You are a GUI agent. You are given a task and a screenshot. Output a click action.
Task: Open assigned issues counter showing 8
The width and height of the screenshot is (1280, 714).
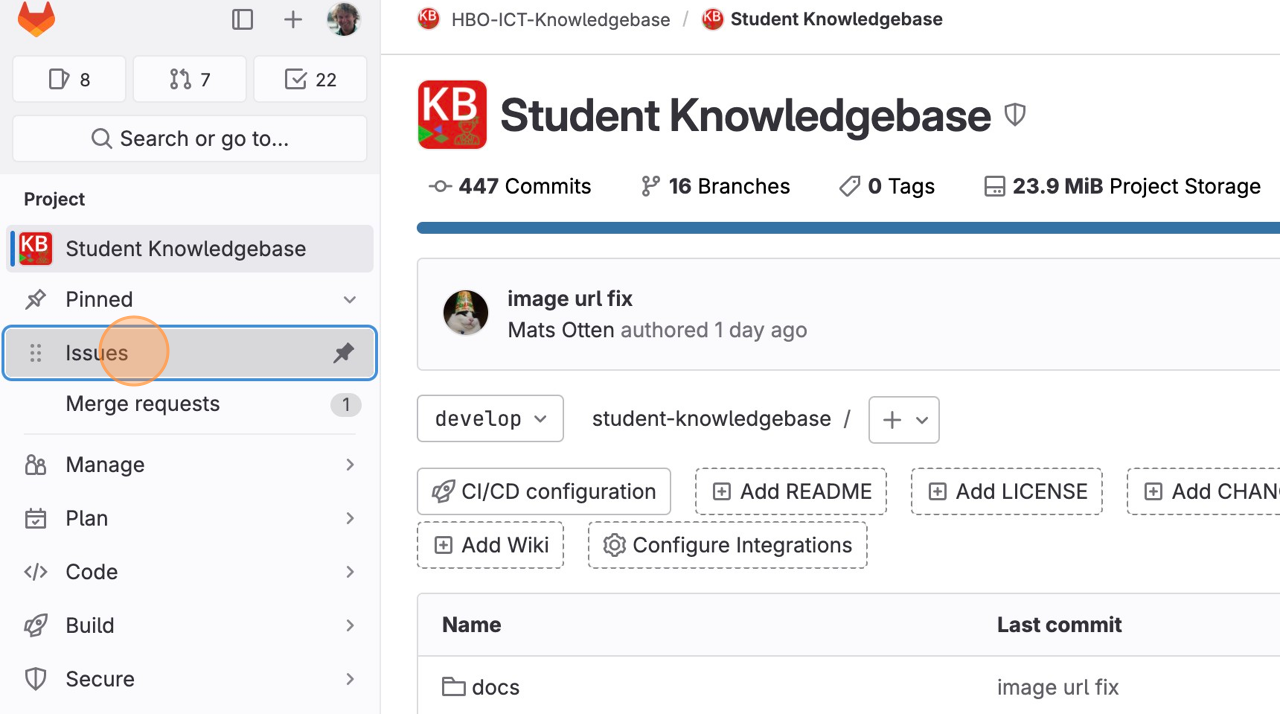click(69, 79)
